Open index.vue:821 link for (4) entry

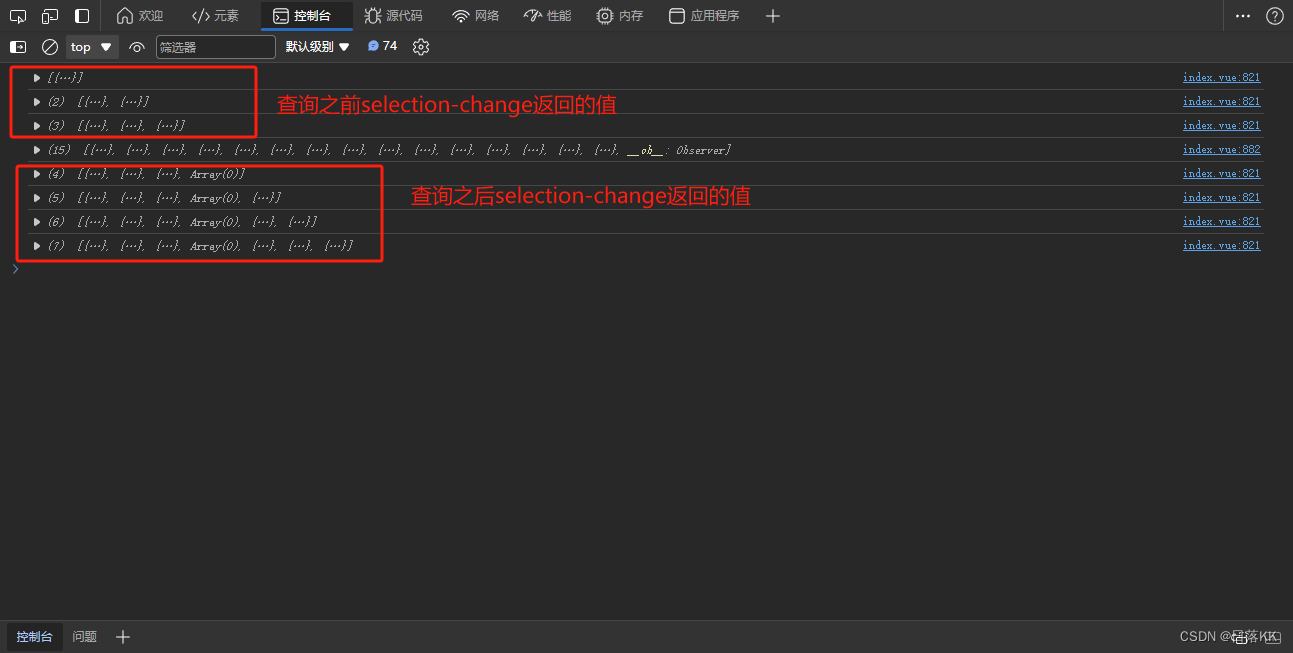(x=1221, y=173)
